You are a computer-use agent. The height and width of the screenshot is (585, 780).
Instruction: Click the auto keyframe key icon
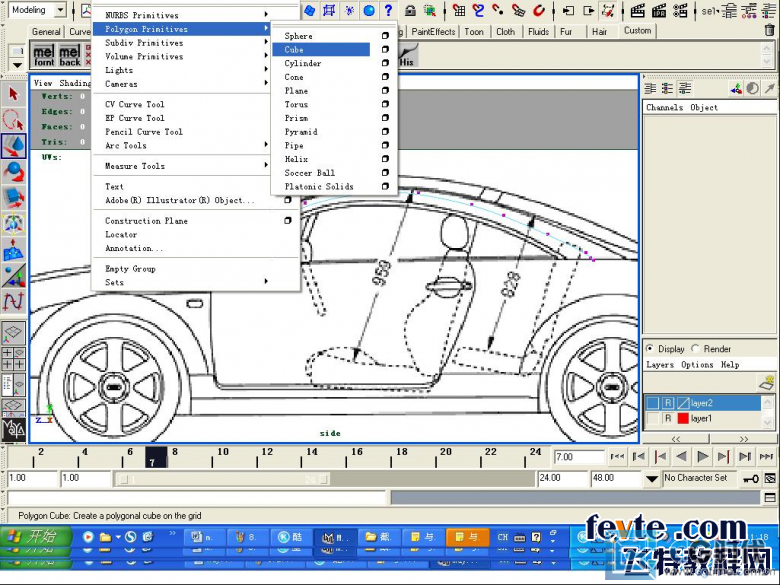[x=751, y=479]
